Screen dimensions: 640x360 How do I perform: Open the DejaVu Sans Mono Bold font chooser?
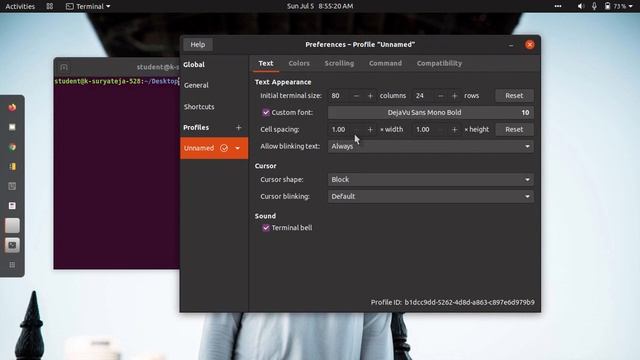point(431,113)
